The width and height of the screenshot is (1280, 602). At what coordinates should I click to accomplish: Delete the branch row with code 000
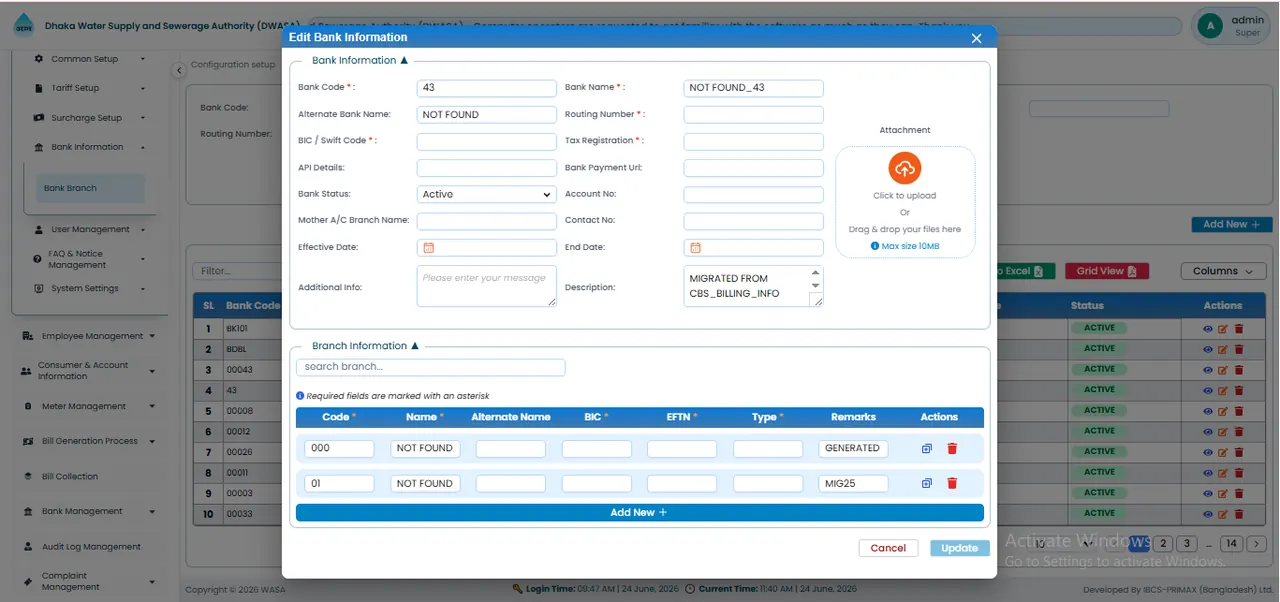tap(952, 448)
